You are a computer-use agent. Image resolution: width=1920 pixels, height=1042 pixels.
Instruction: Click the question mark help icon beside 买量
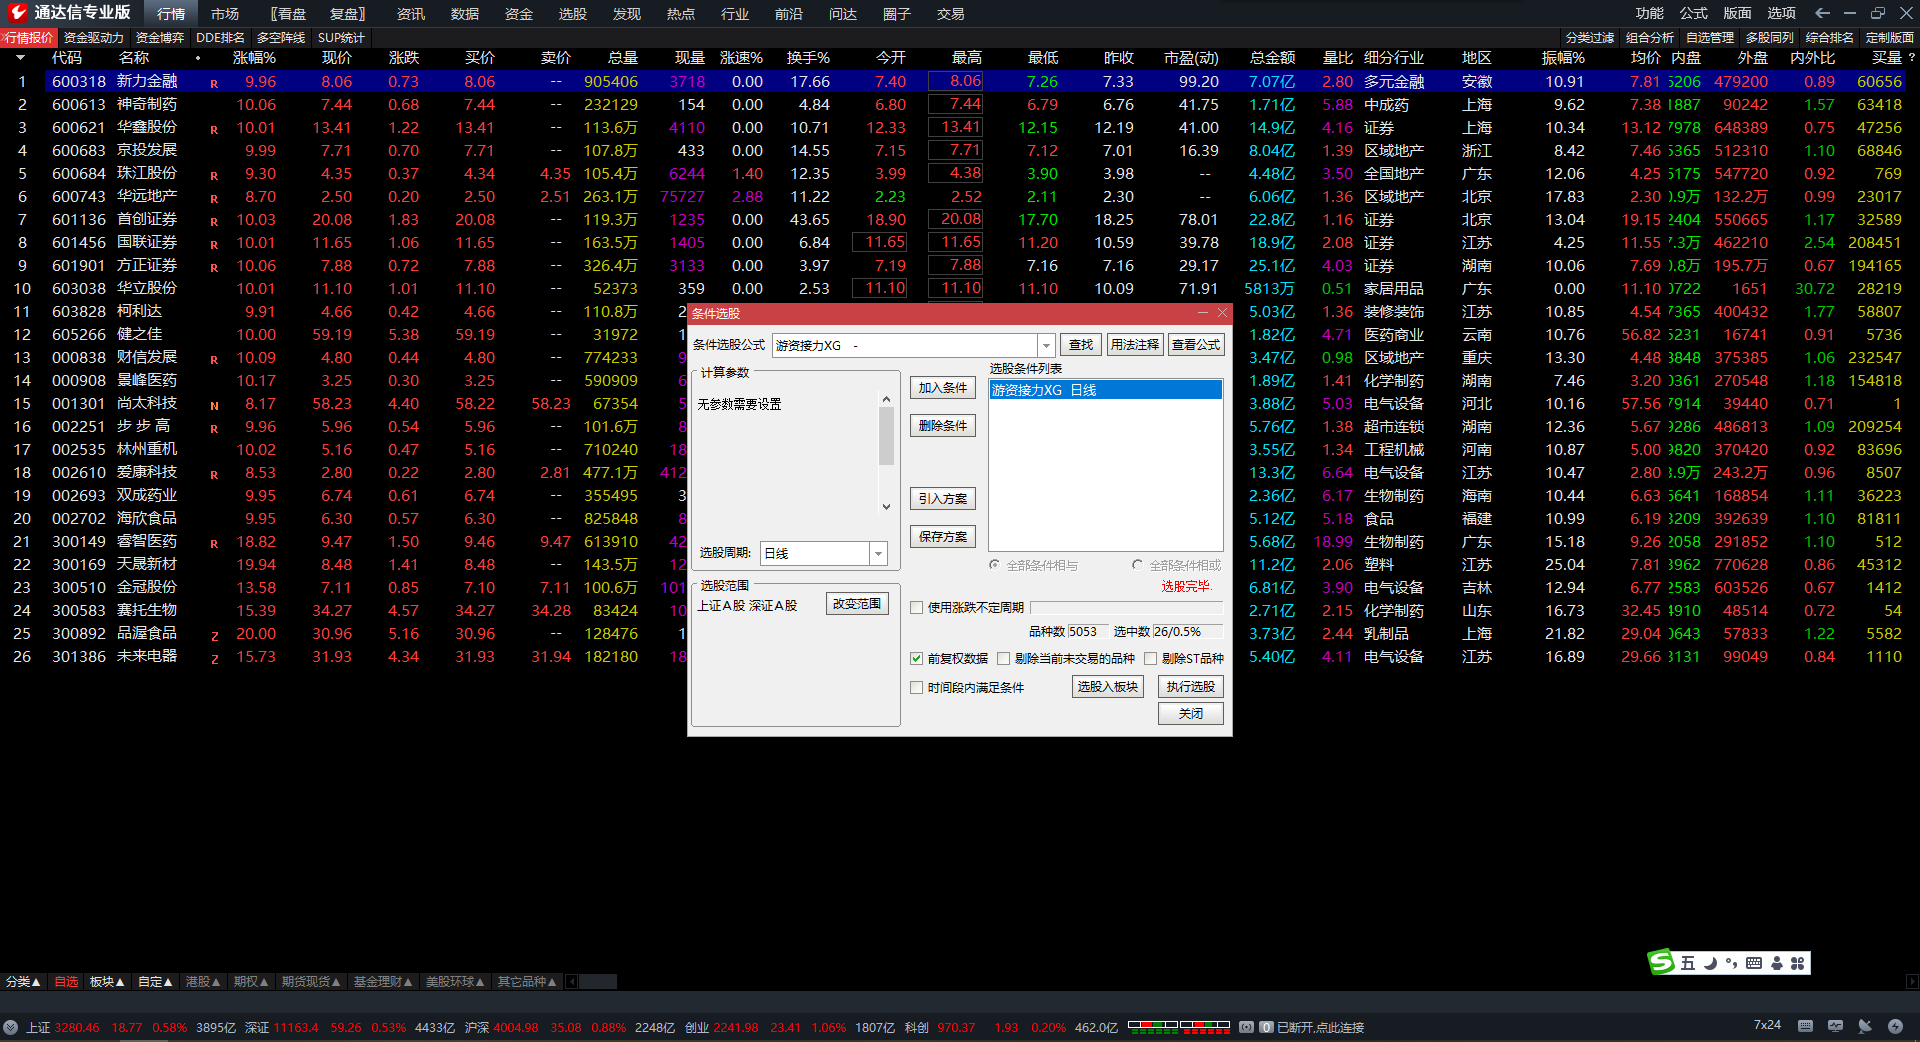point(1912,58)
